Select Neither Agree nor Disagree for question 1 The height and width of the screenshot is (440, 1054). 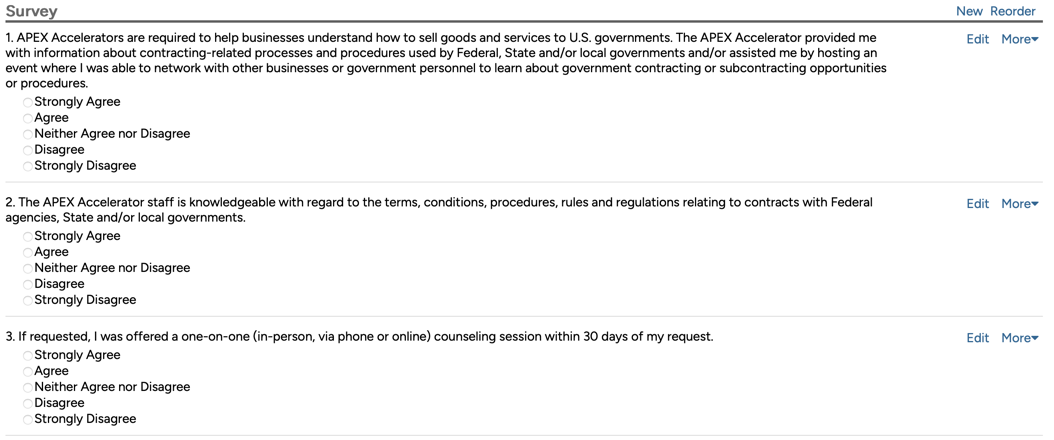point(28,134)
